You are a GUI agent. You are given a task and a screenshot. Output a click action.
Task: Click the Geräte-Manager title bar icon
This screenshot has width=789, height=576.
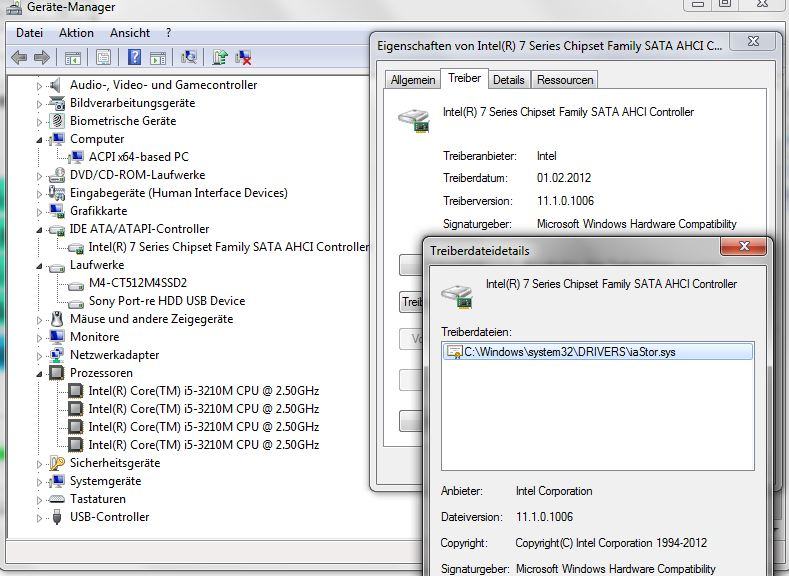14,7
